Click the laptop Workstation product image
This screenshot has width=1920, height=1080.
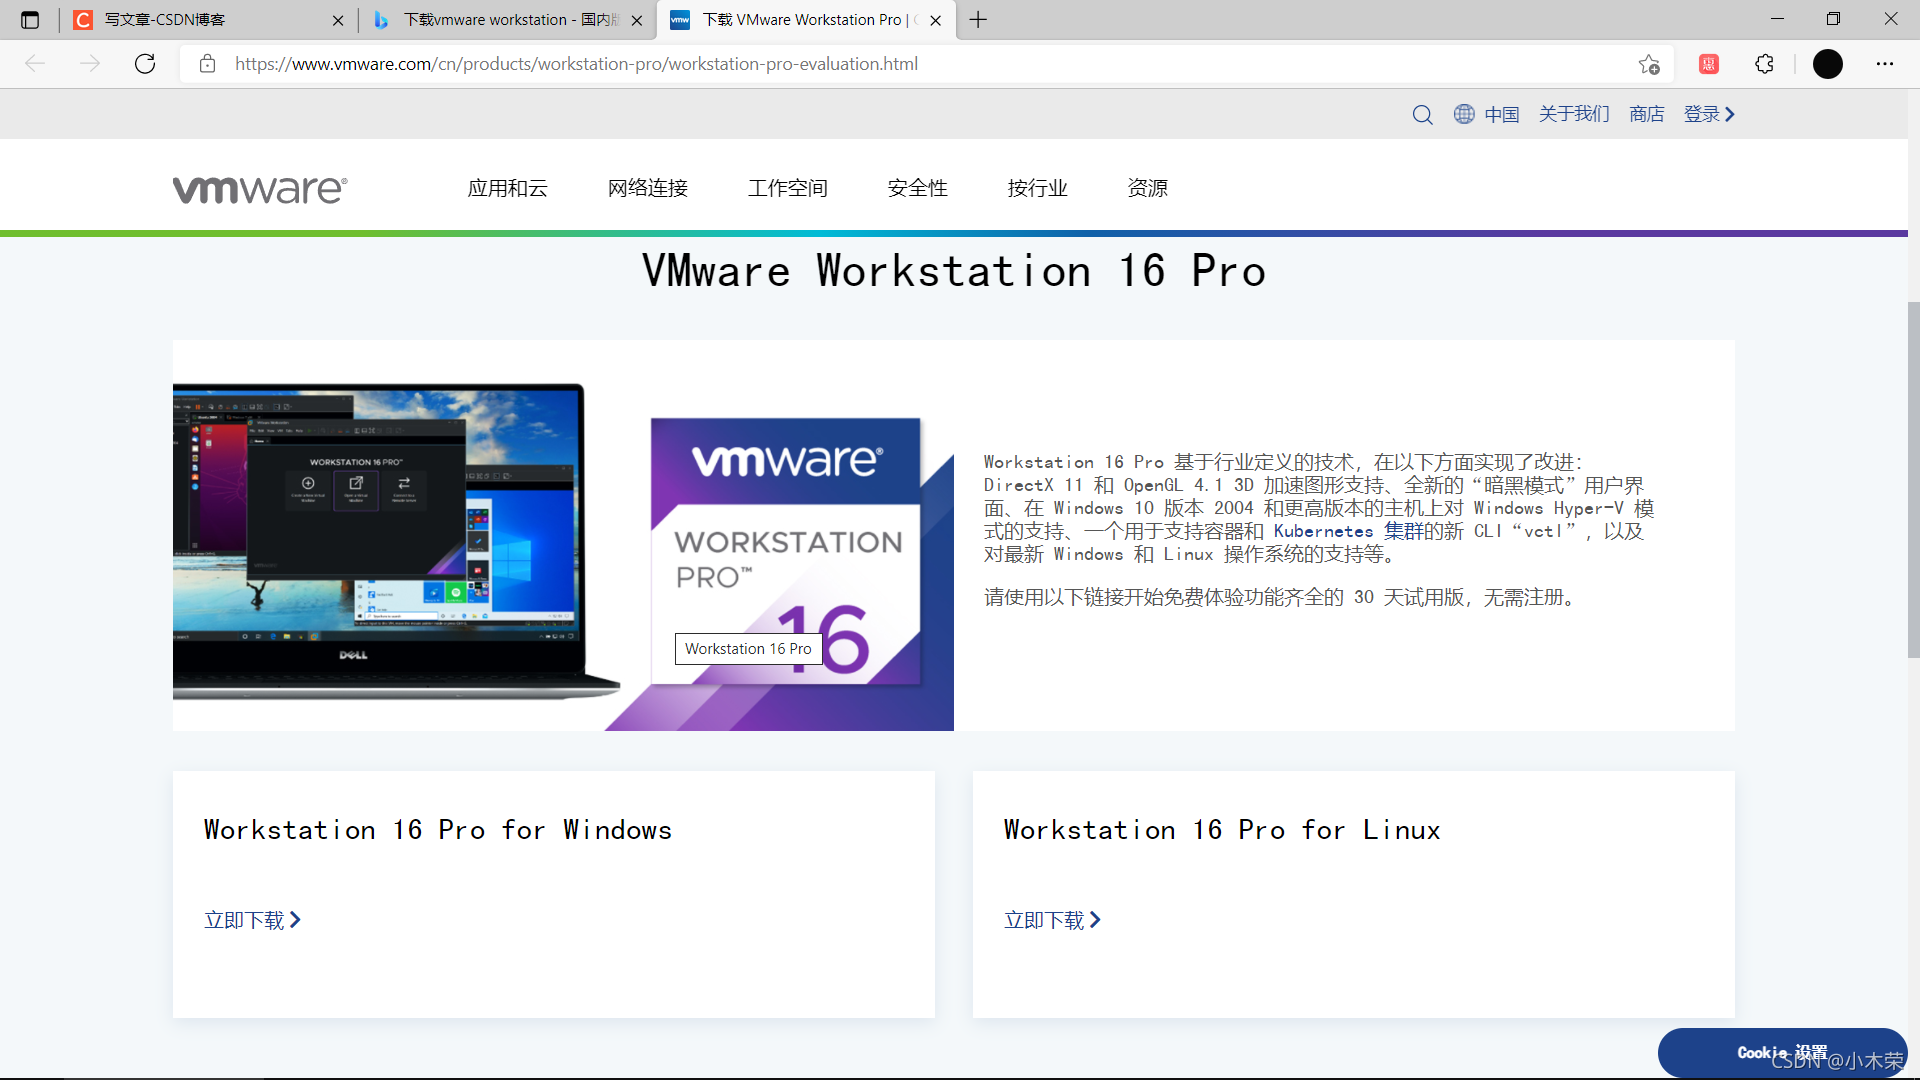click(396, 540)
